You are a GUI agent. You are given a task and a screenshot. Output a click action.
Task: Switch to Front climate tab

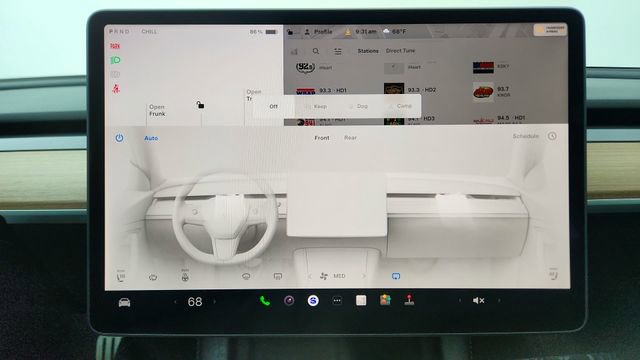point(322,138)
